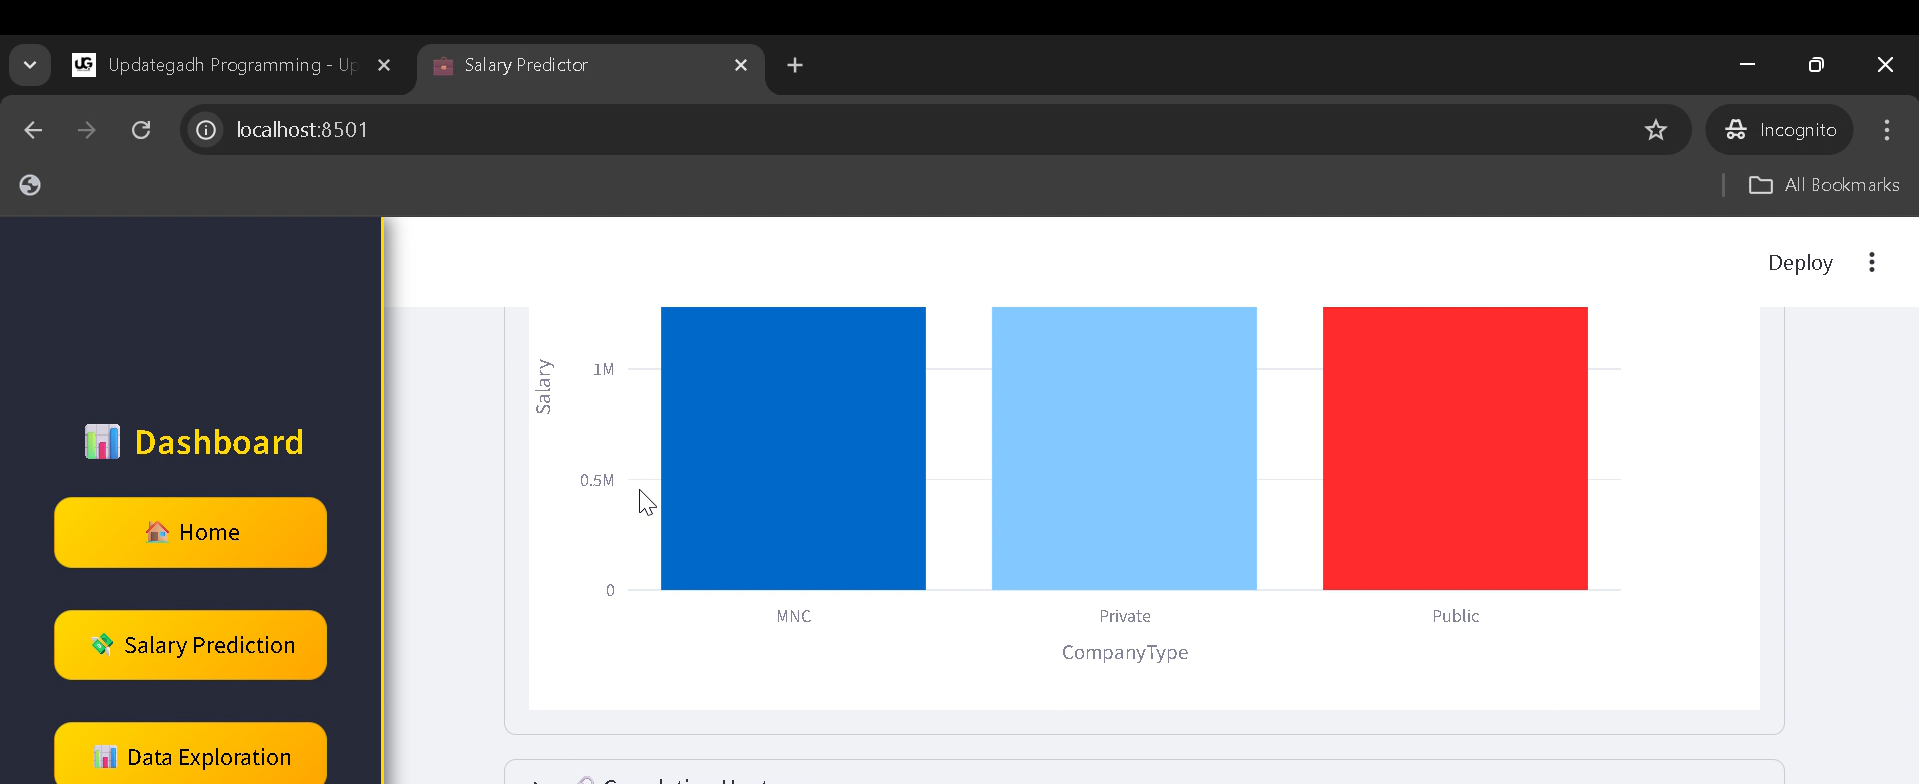Screen dimensions: 1919x784
Task: Open the Incognito profile indicator
Action: (1779, 130)
